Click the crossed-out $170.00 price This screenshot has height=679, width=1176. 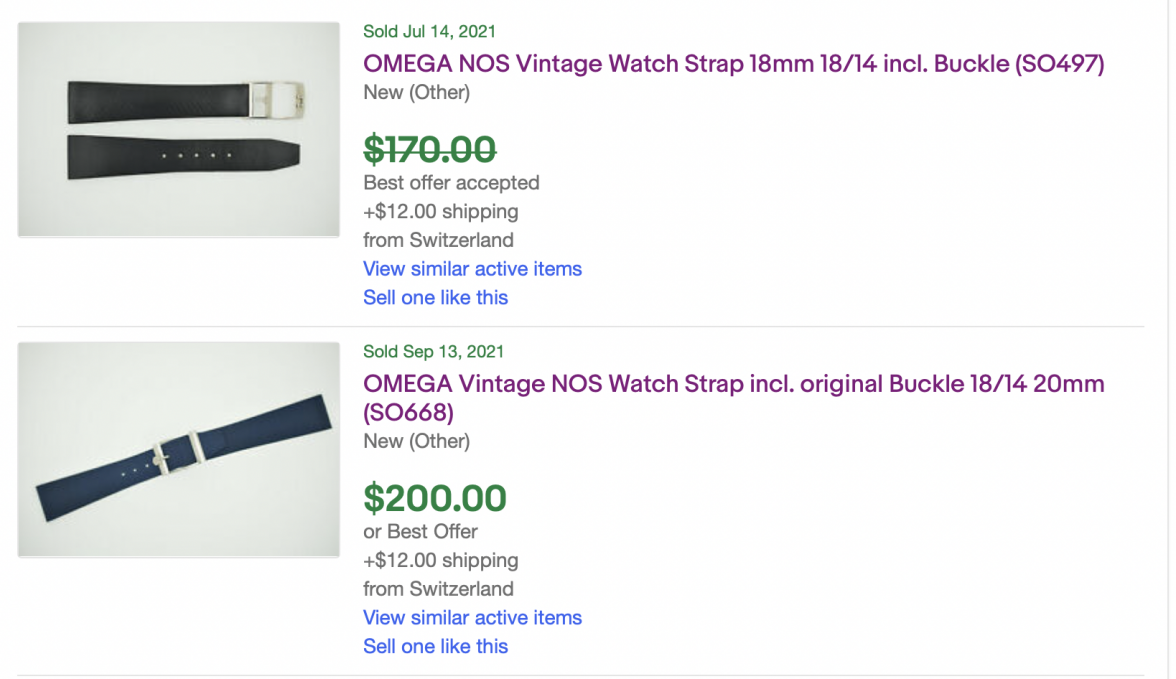coord(429,150)
